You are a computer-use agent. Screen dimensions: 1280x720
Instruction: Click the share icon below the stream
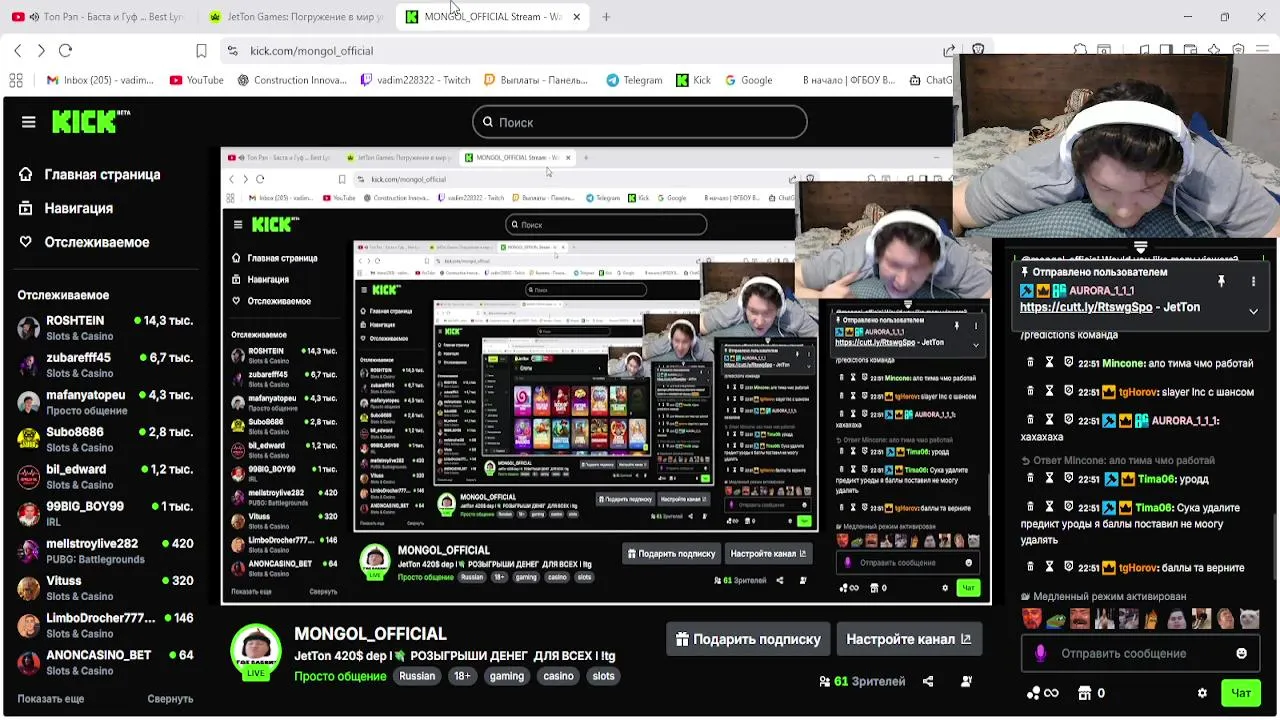click(x=928, y=681)
